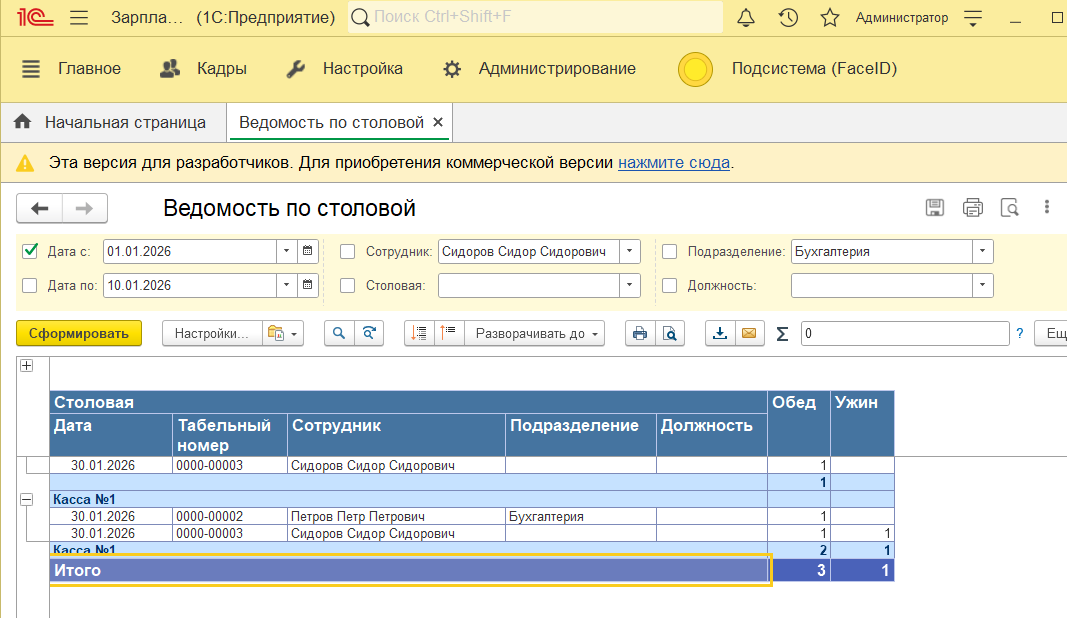Screen dimensions: 1067x618
Task: Click the magnifier find icon in toolbar
Action: tap(339, 334)
